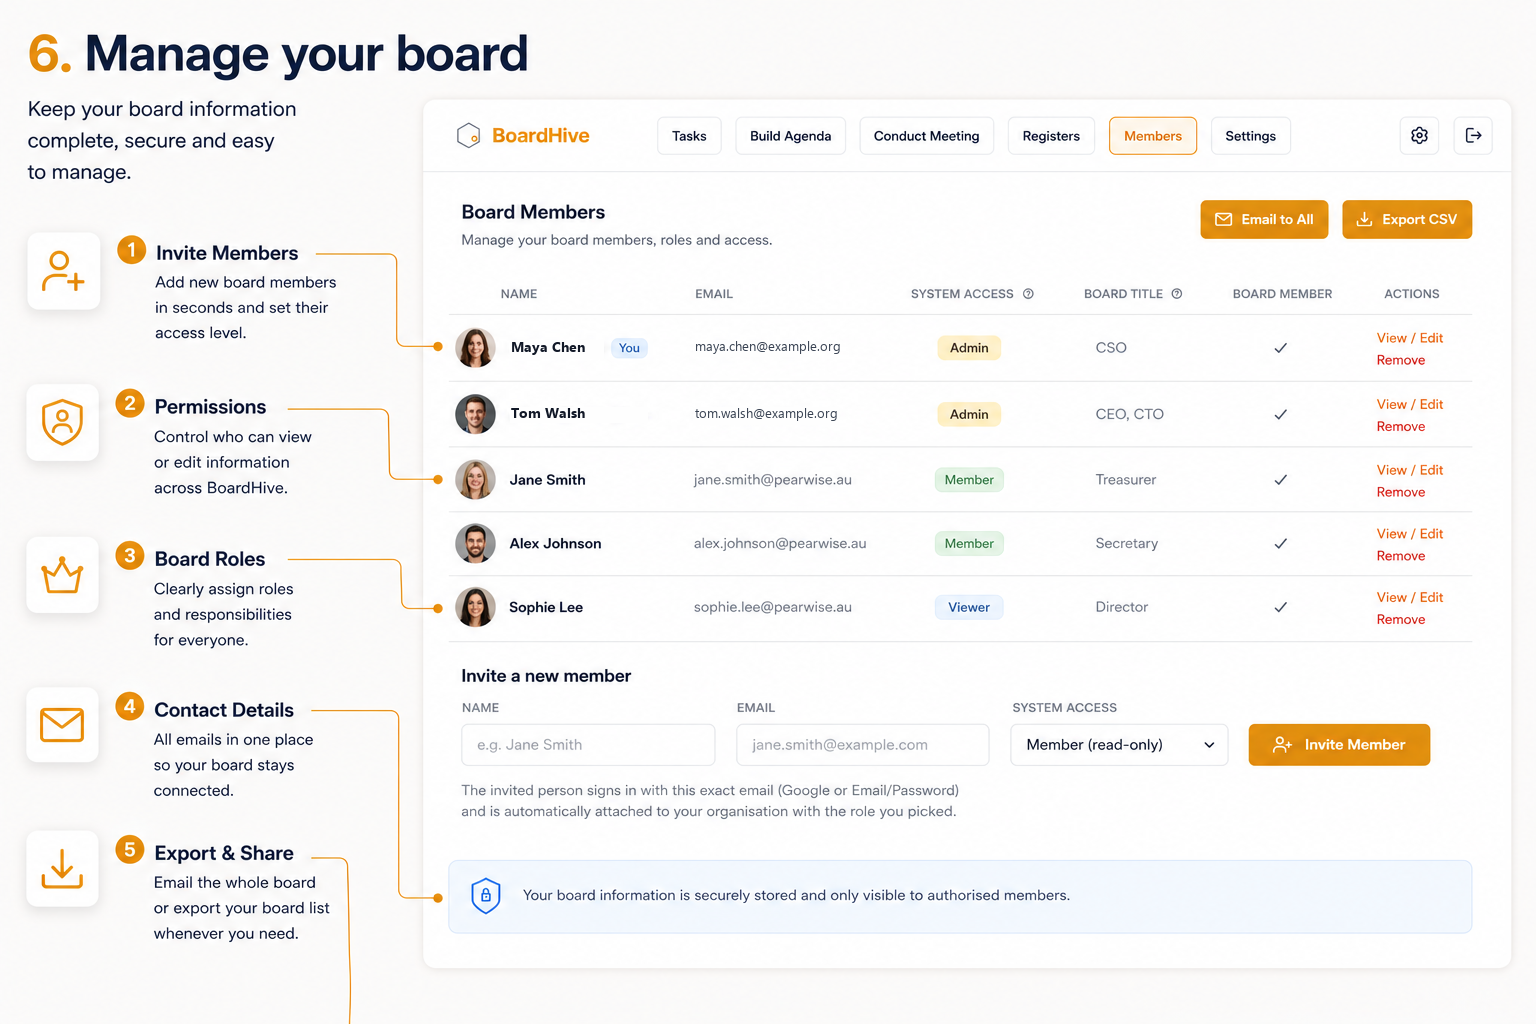Image resolution: width=1536 pixels, height=1024 pixels.
Task: Click email sophie.lee@pearwise.au
Action: point(773,607)
